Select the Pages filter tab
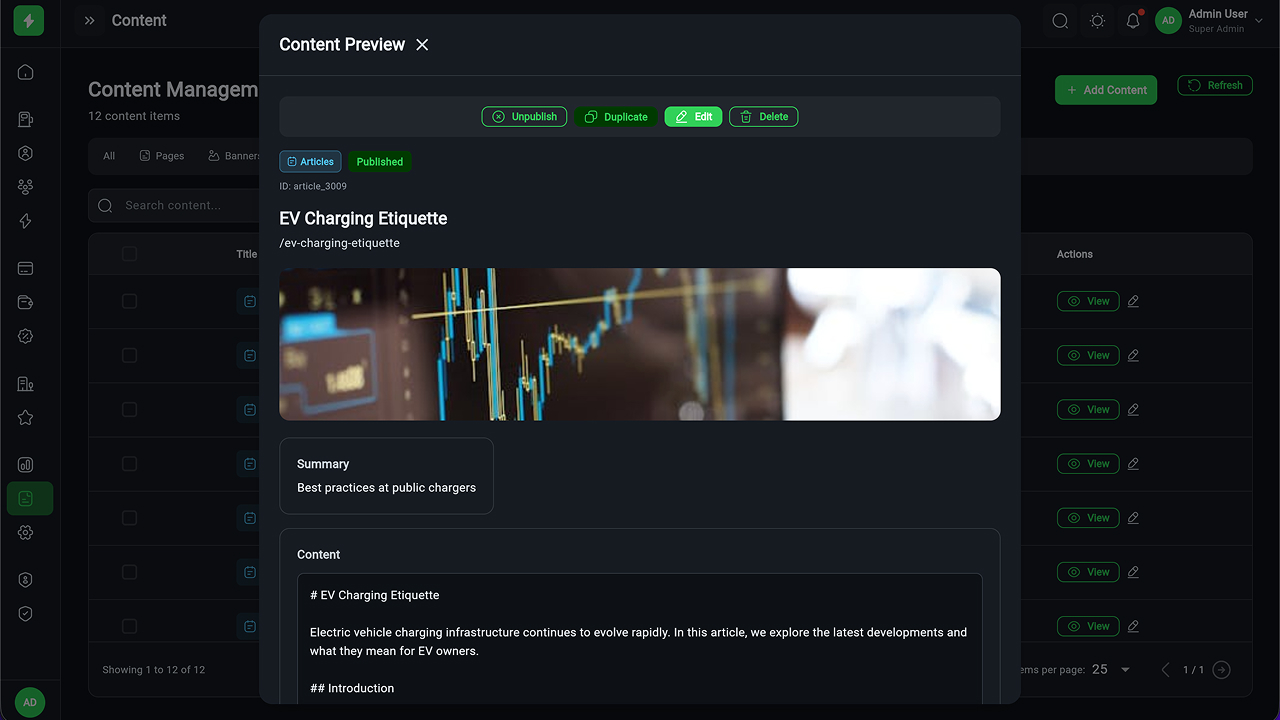 (162, 156)
